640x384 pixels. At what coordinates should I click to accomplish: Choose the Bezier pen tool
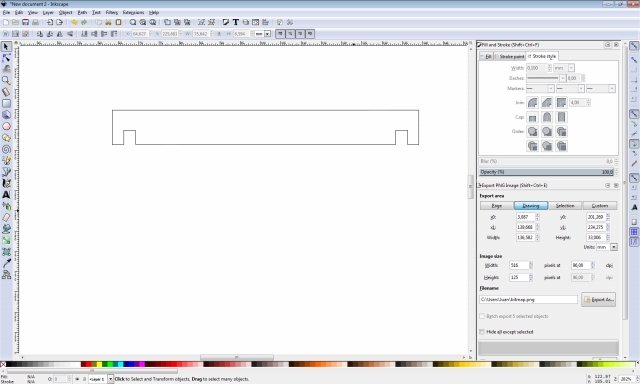6,172
